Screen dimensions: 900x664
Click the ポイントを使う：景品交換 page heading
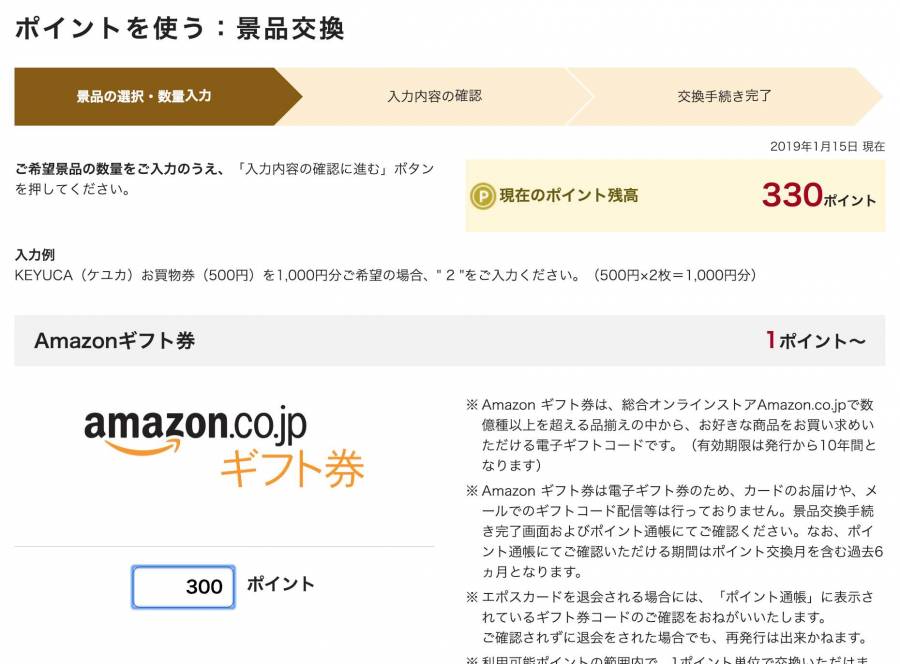tap(180, 28)
